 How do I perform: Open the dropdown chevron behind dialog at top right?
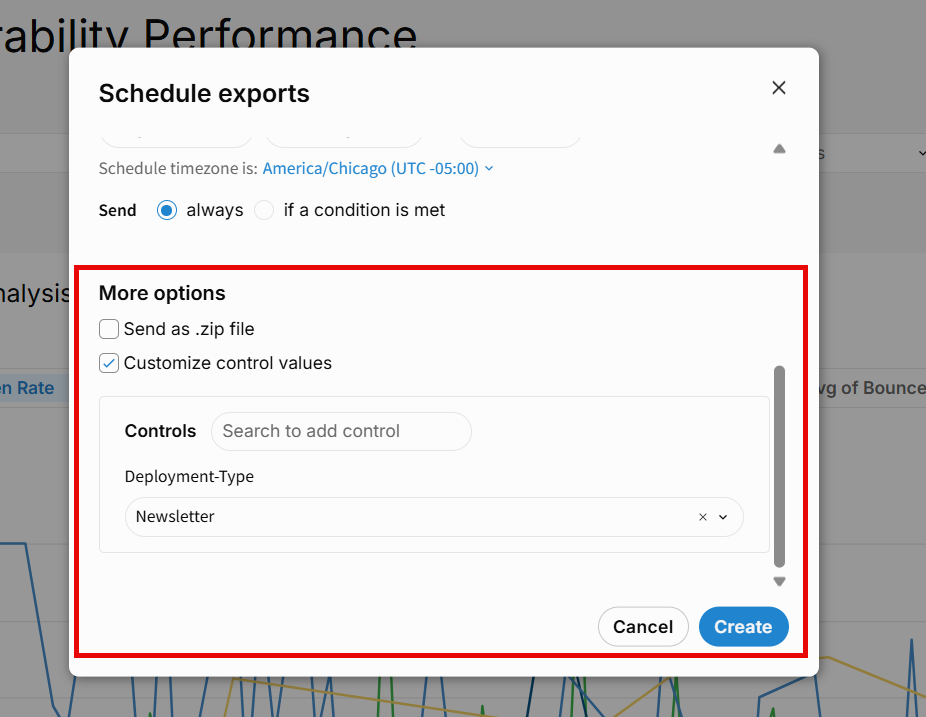921,153
